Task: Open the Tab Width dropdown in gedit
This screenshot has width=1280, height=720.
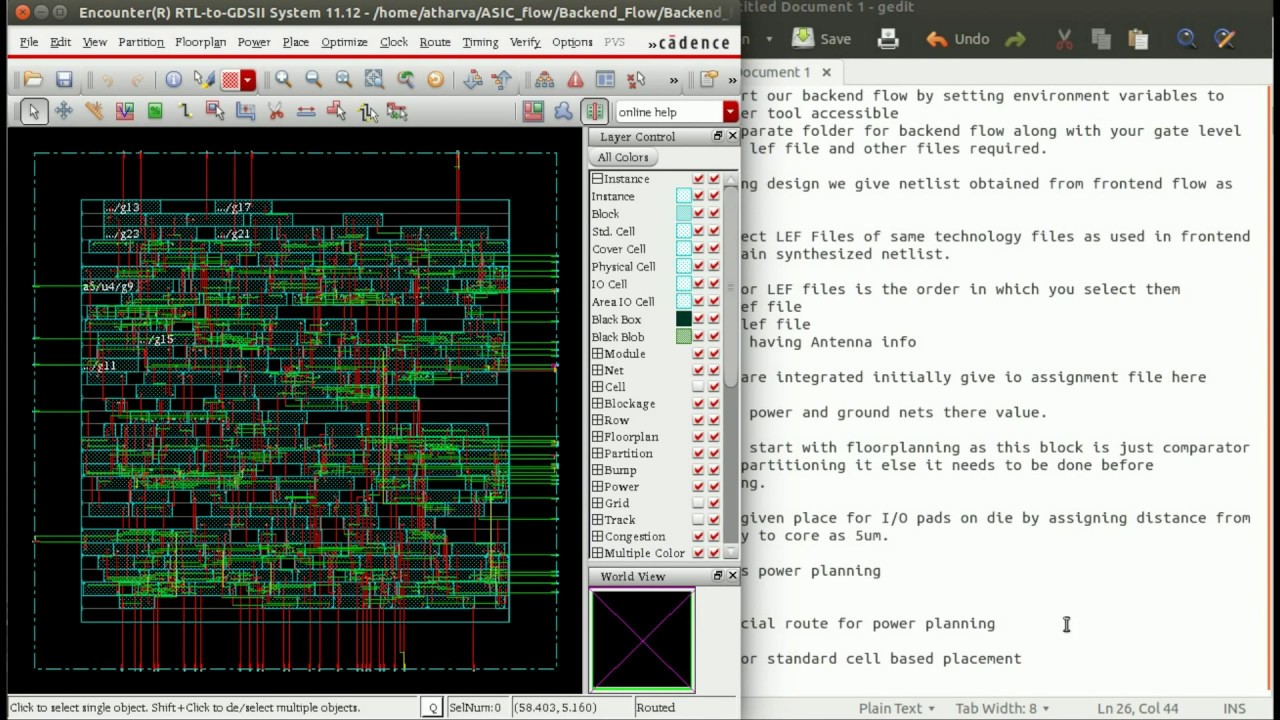Action: pos(1001,708)
